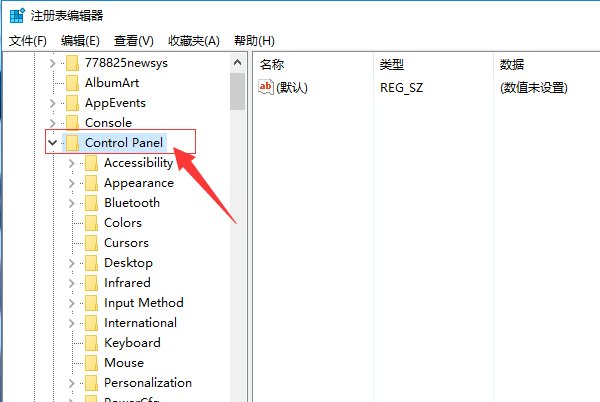Expand the Desktop key
The image size is (600, 402).
coord(72,263)
